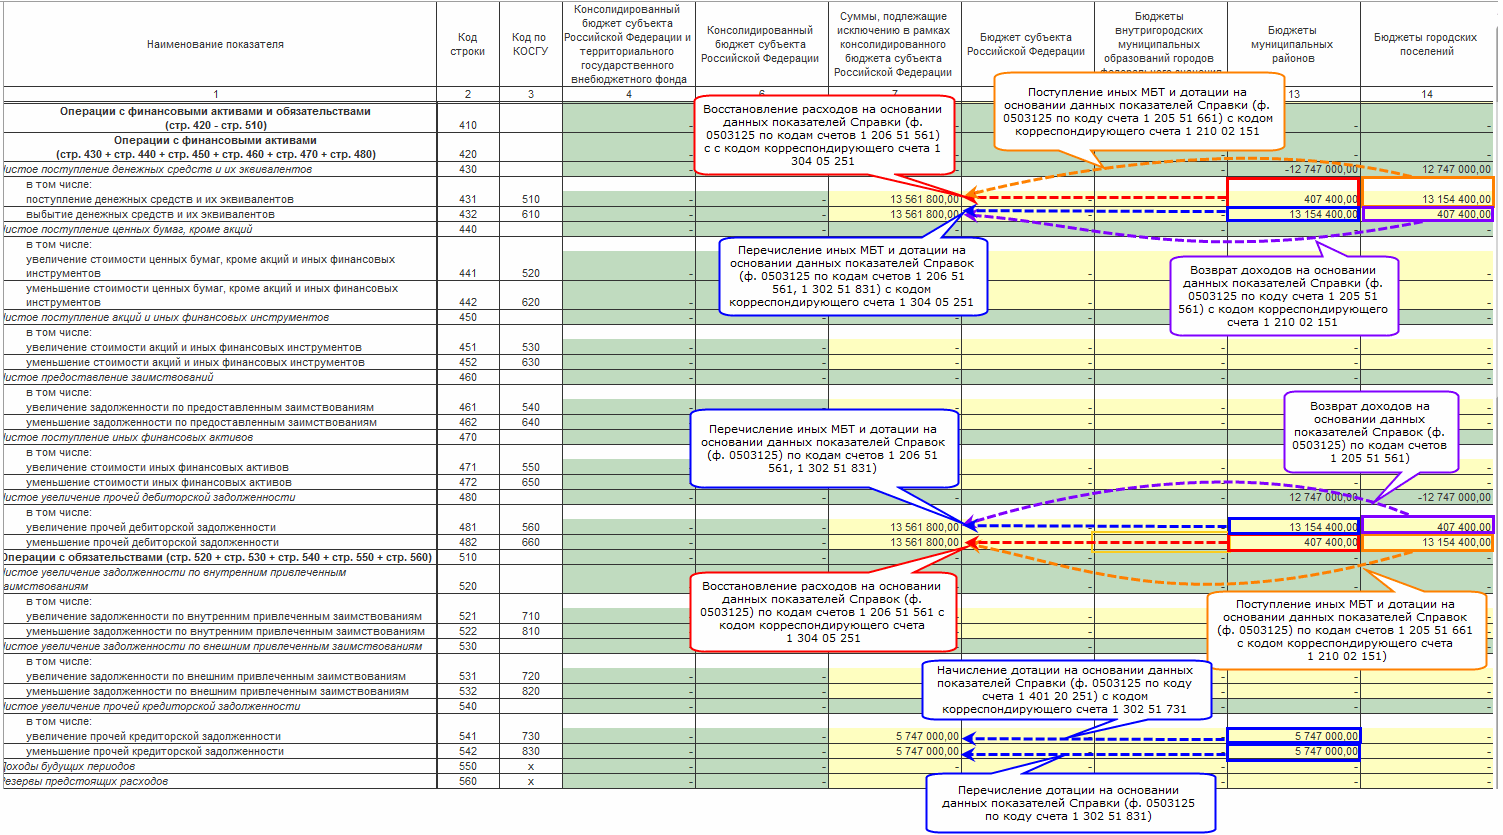Click row code 420
This screenshot has width=1503, height=835.
tap(467, 154)
